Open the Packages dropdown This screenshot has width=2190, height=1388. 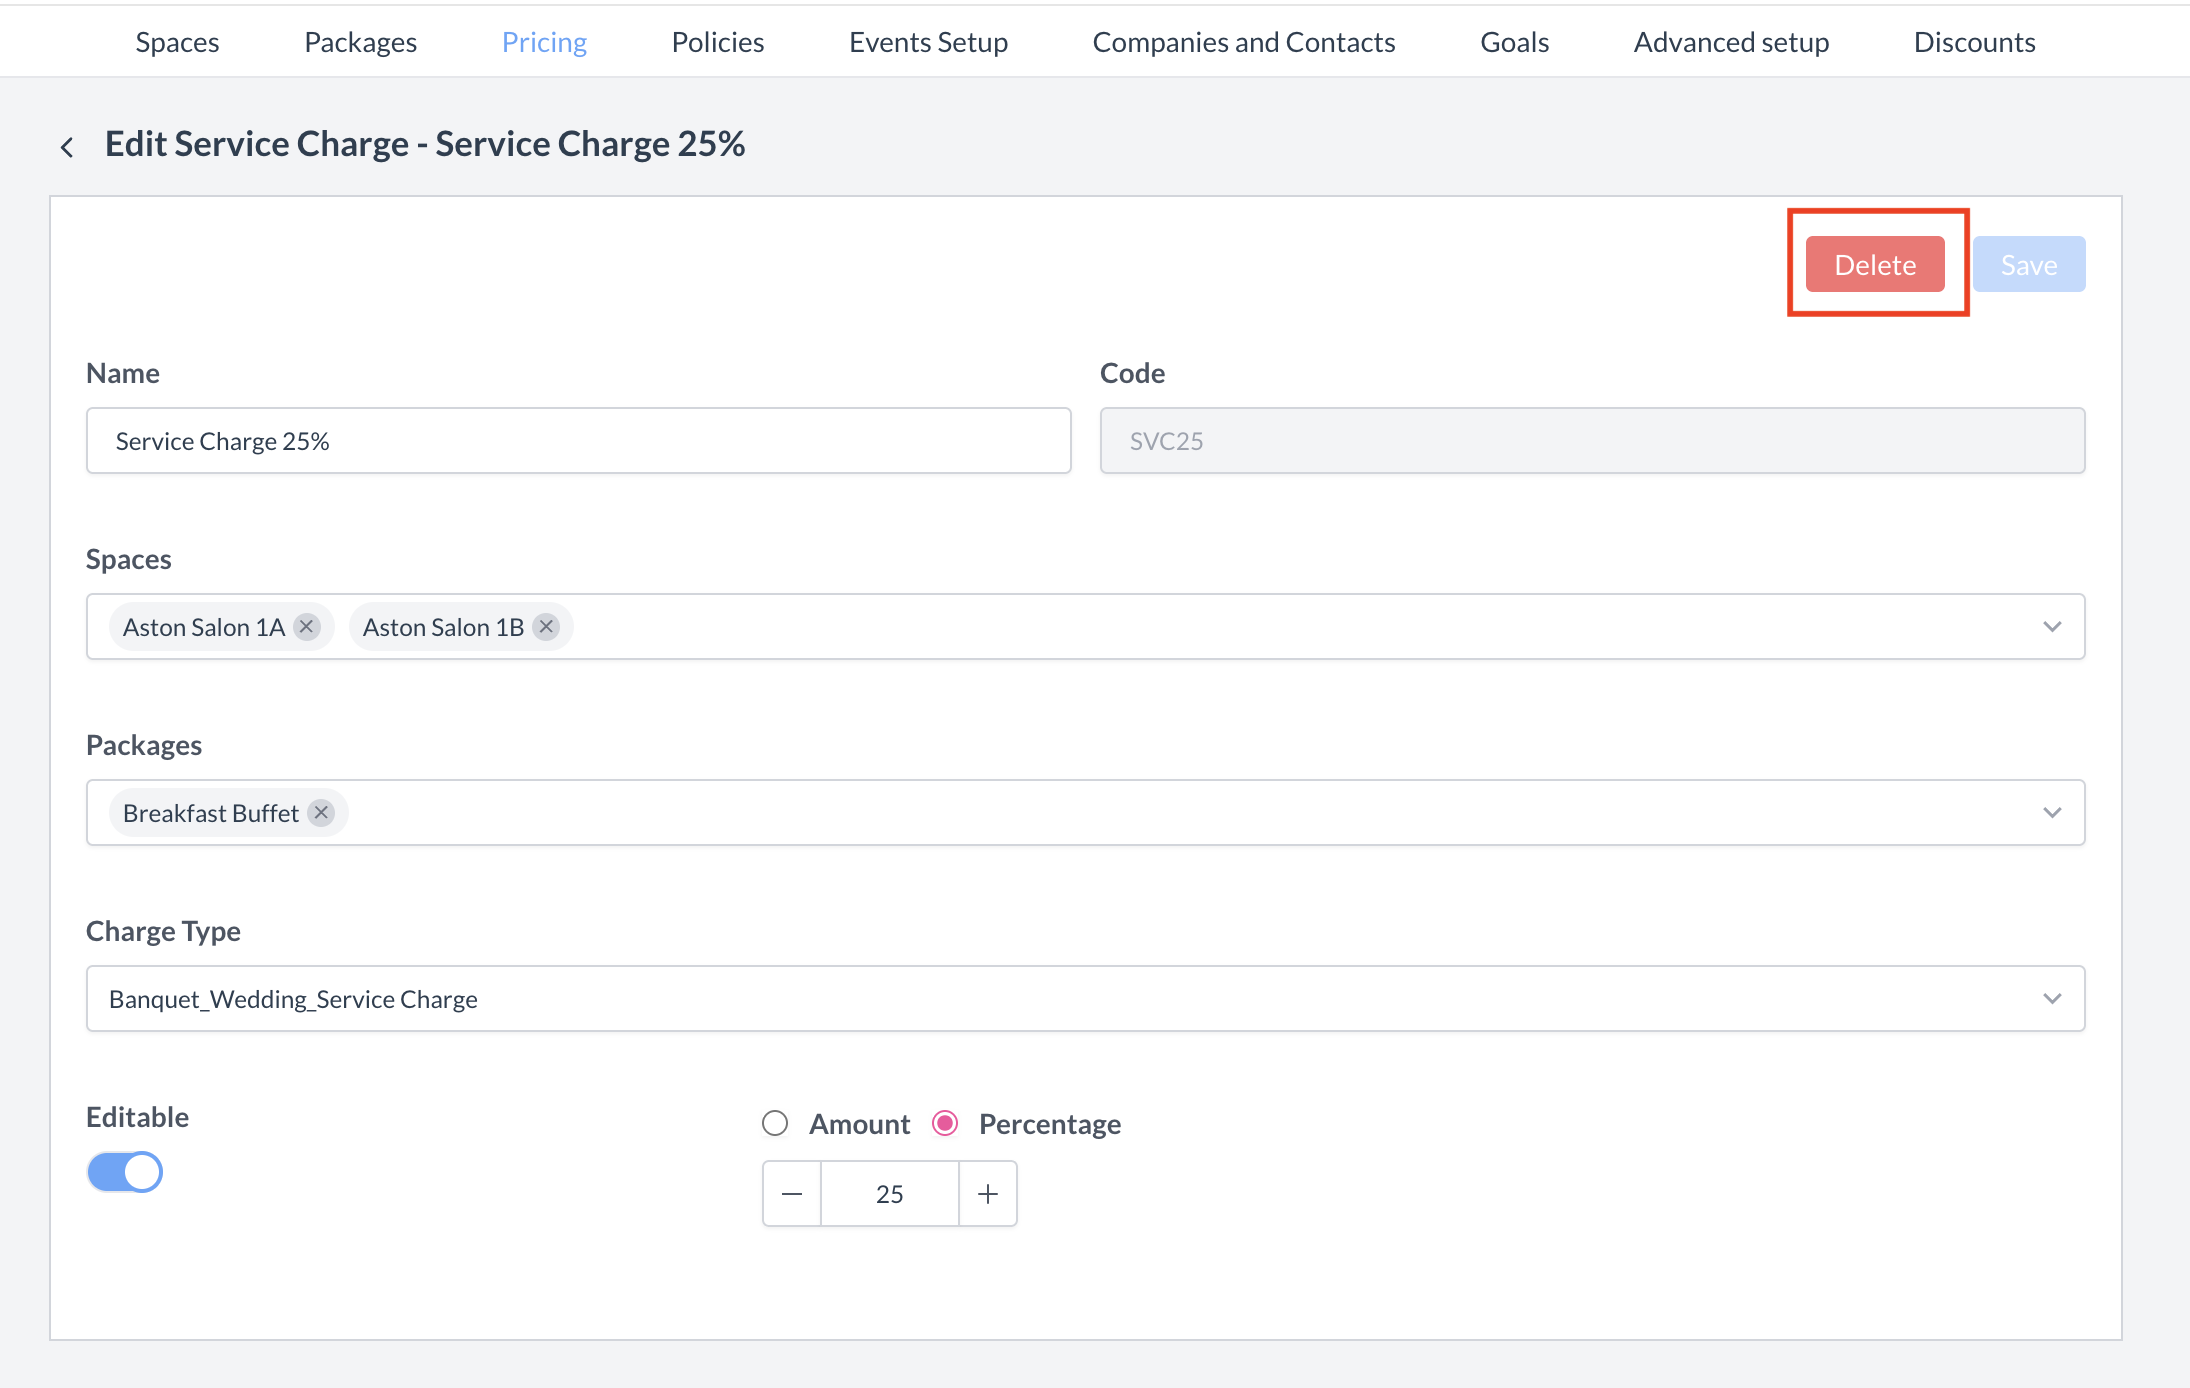(2053, 812)
